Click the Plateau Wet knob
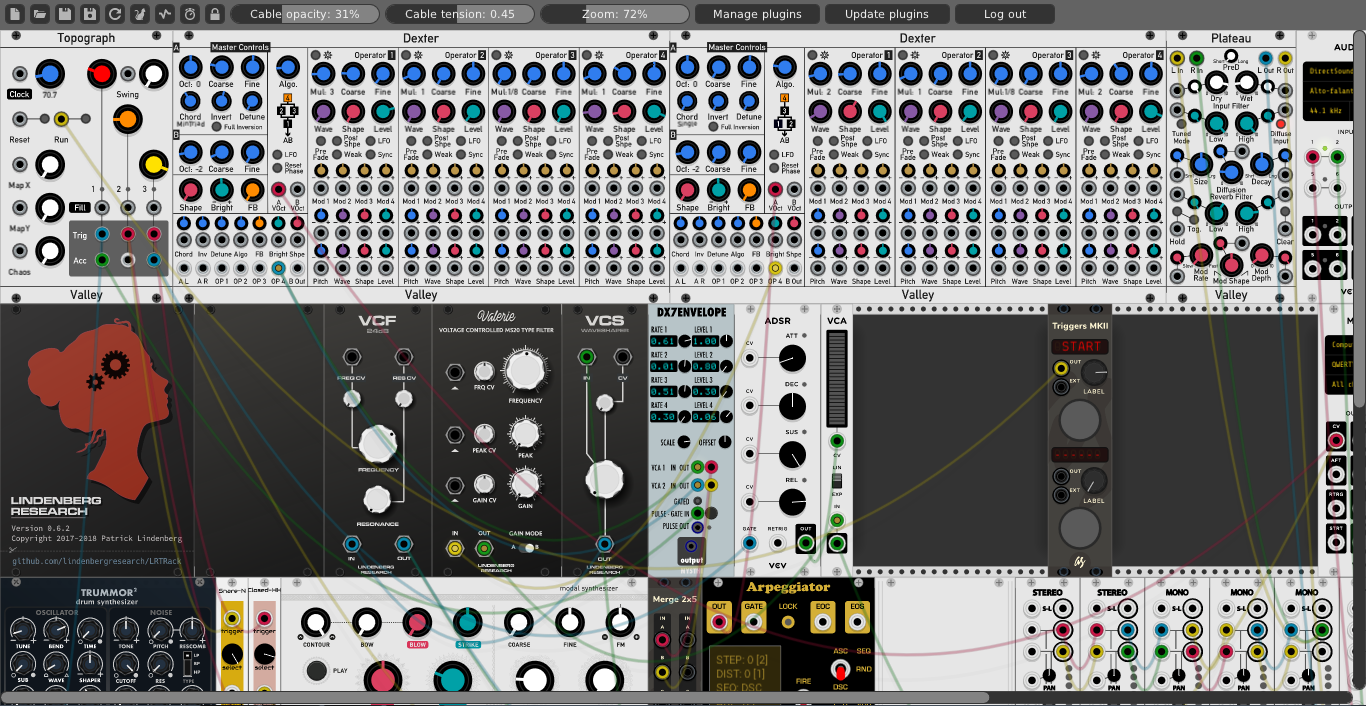This screenshot has width=1366, height=706. click(1246, 82)
